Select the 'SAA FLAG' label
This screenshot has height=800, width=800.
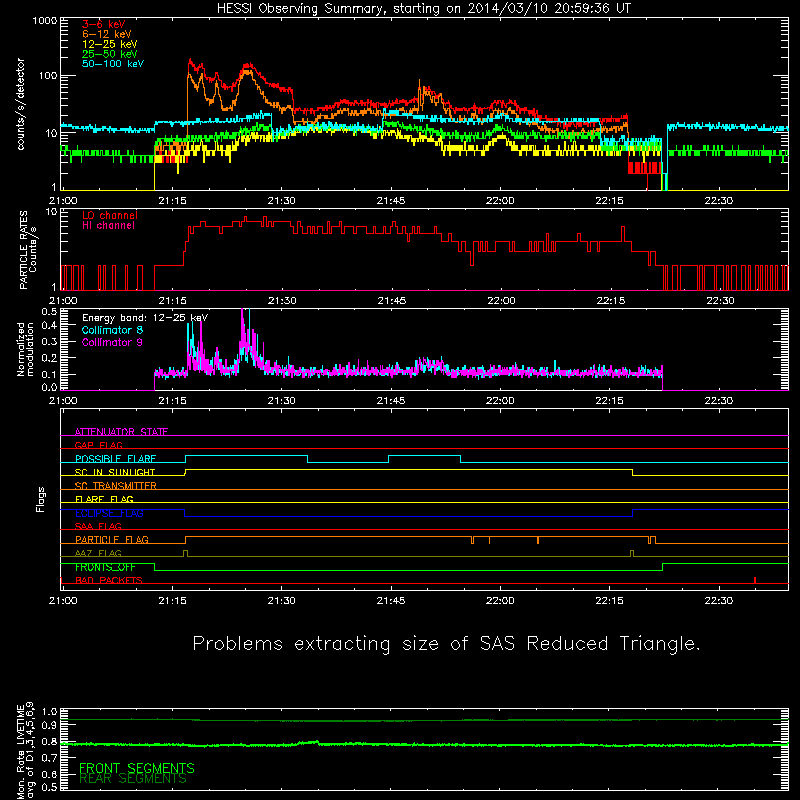click(x=98, y=526)
